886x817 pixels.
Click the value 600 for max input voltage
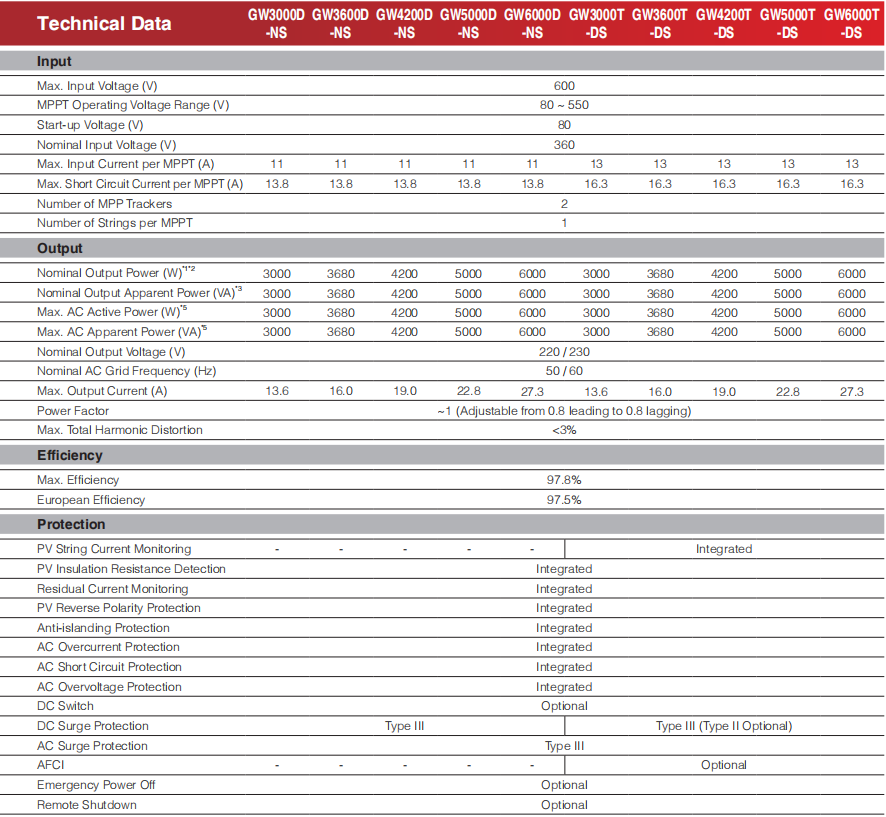(x=564, y=86)
